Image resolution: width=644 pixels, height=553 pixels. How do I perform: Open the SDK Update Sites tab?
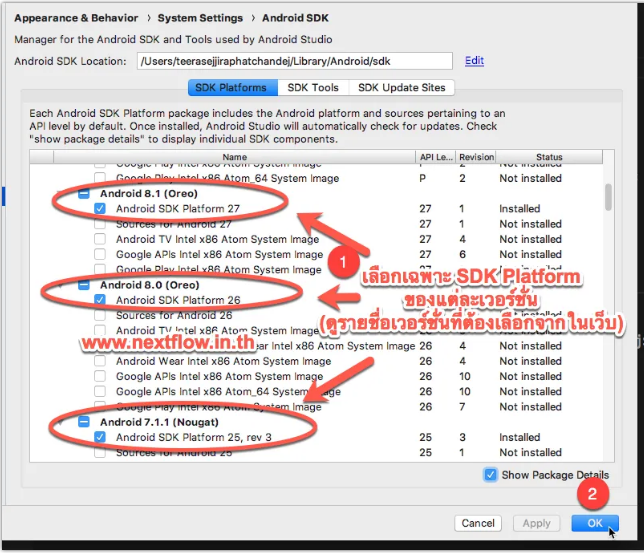pos(401,88)
